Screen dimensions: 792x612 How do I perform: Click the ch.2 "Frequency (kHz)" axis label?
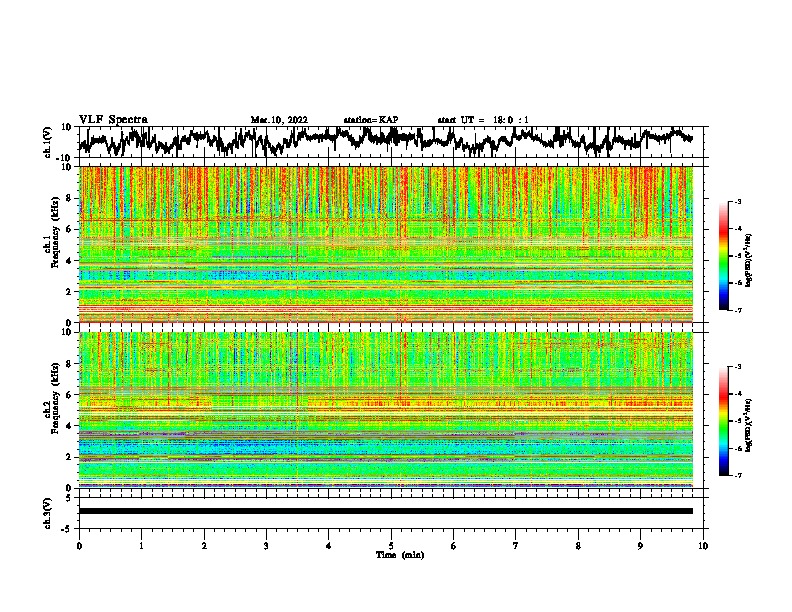point(55,399)
